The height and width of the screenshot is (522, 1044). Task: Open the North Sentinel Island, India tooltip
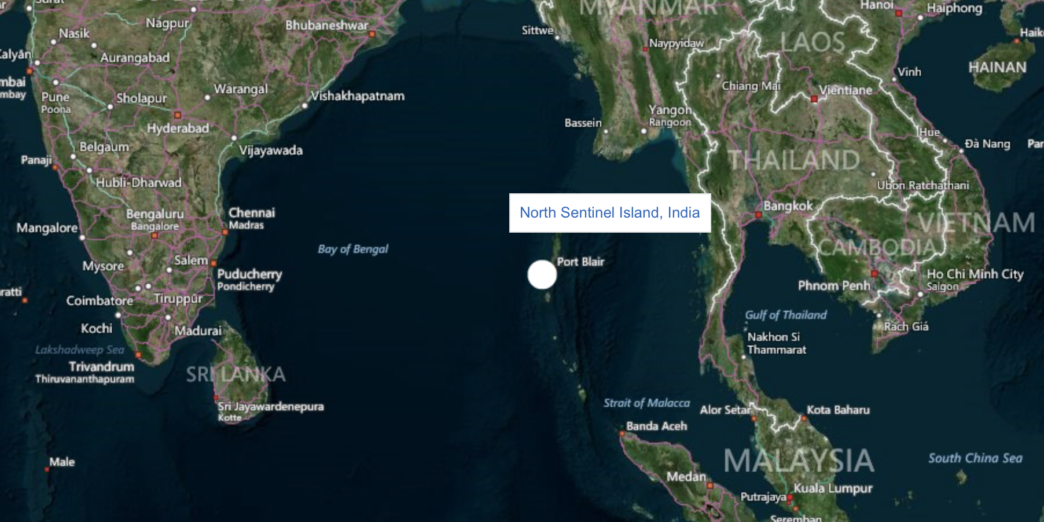point(610,213)
